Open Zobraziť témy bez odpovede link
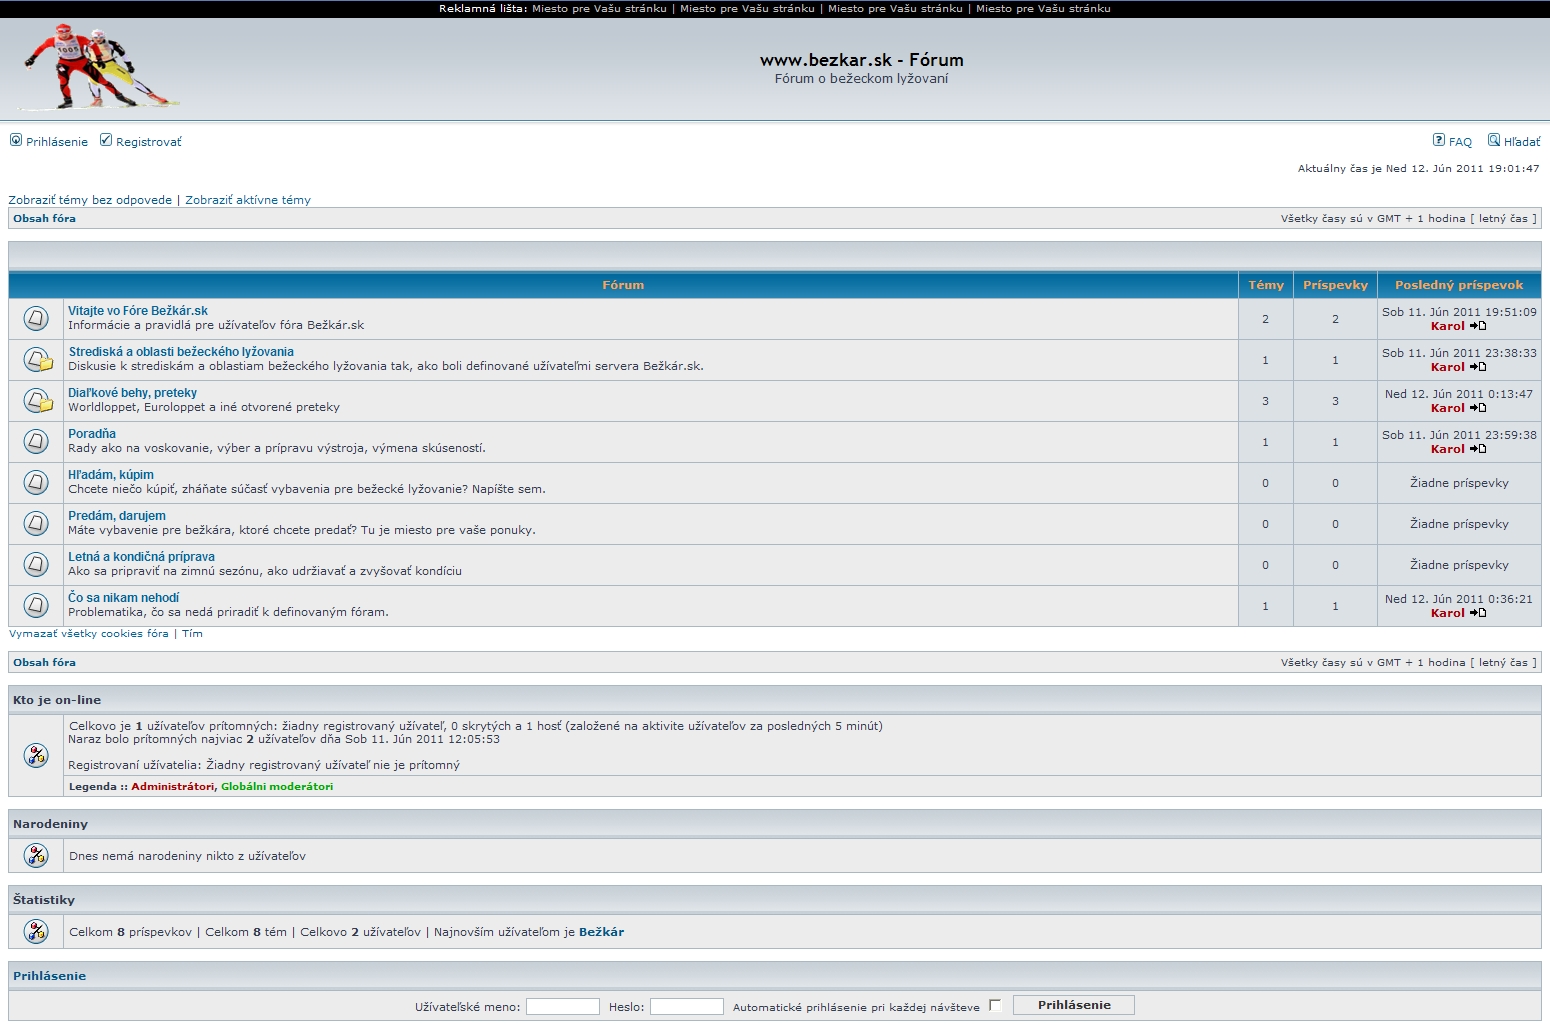Viewport: 1550px width, 1024px height. [x=90, y=200]
